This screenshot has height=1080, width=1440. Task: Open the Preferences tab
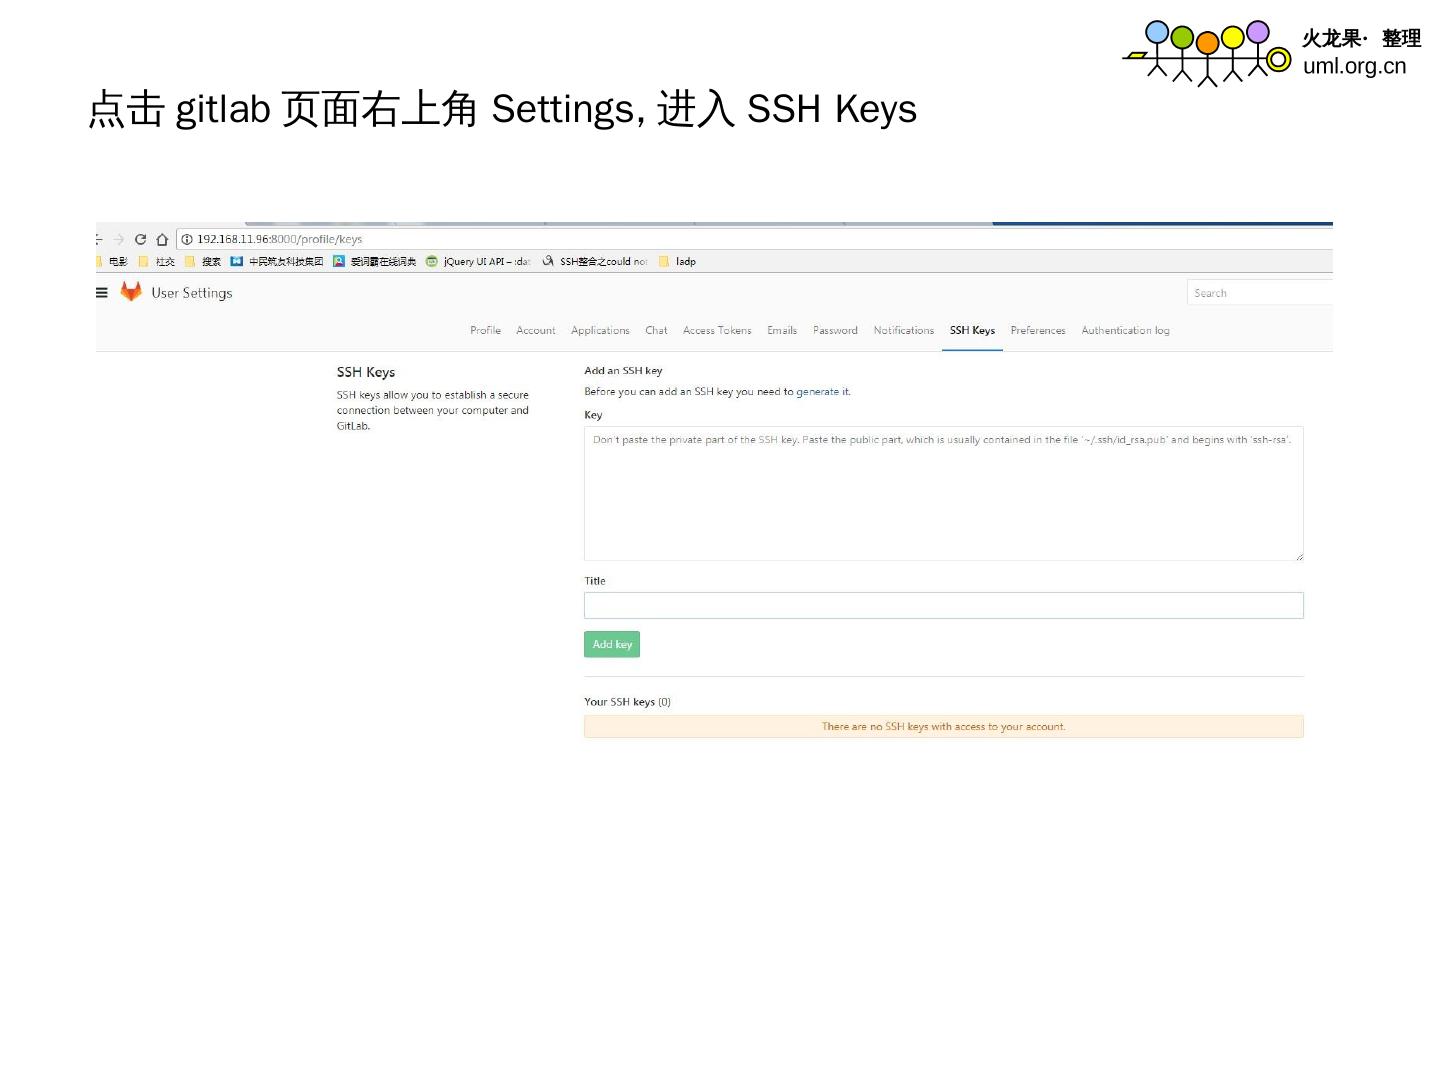click(1037, 331)
